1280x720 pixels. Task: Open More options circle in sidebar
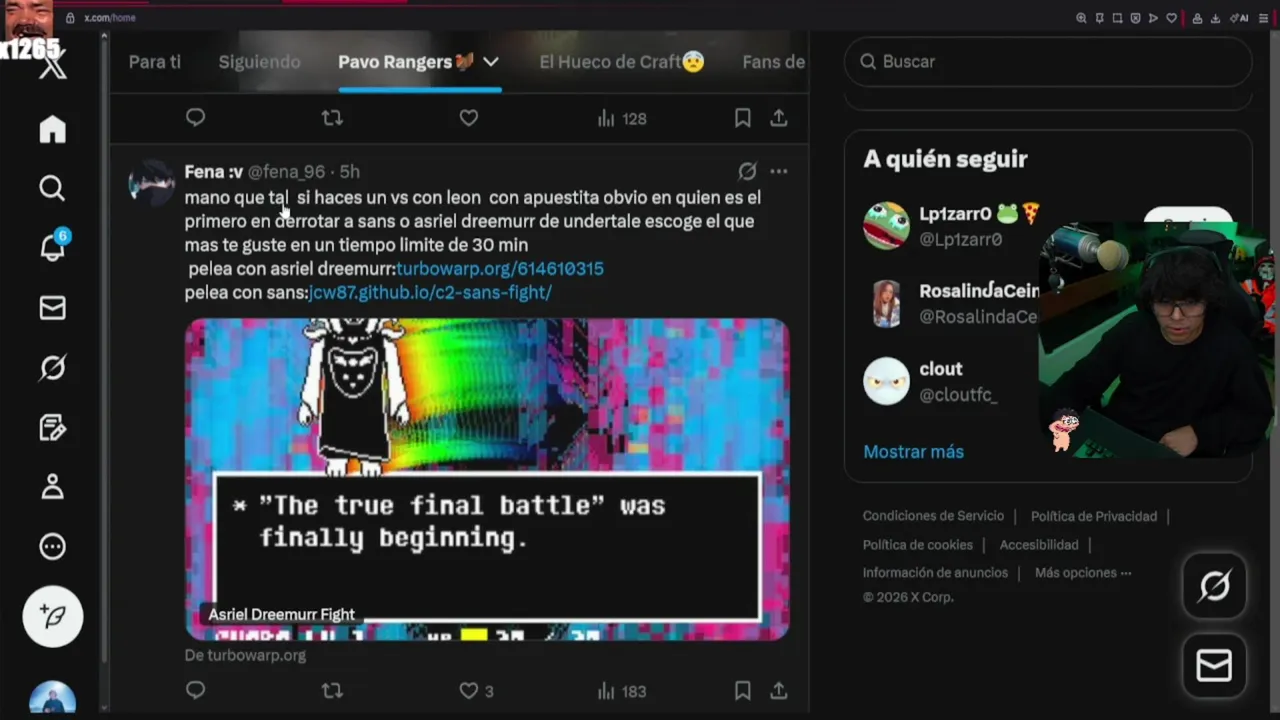click(52, 547)
